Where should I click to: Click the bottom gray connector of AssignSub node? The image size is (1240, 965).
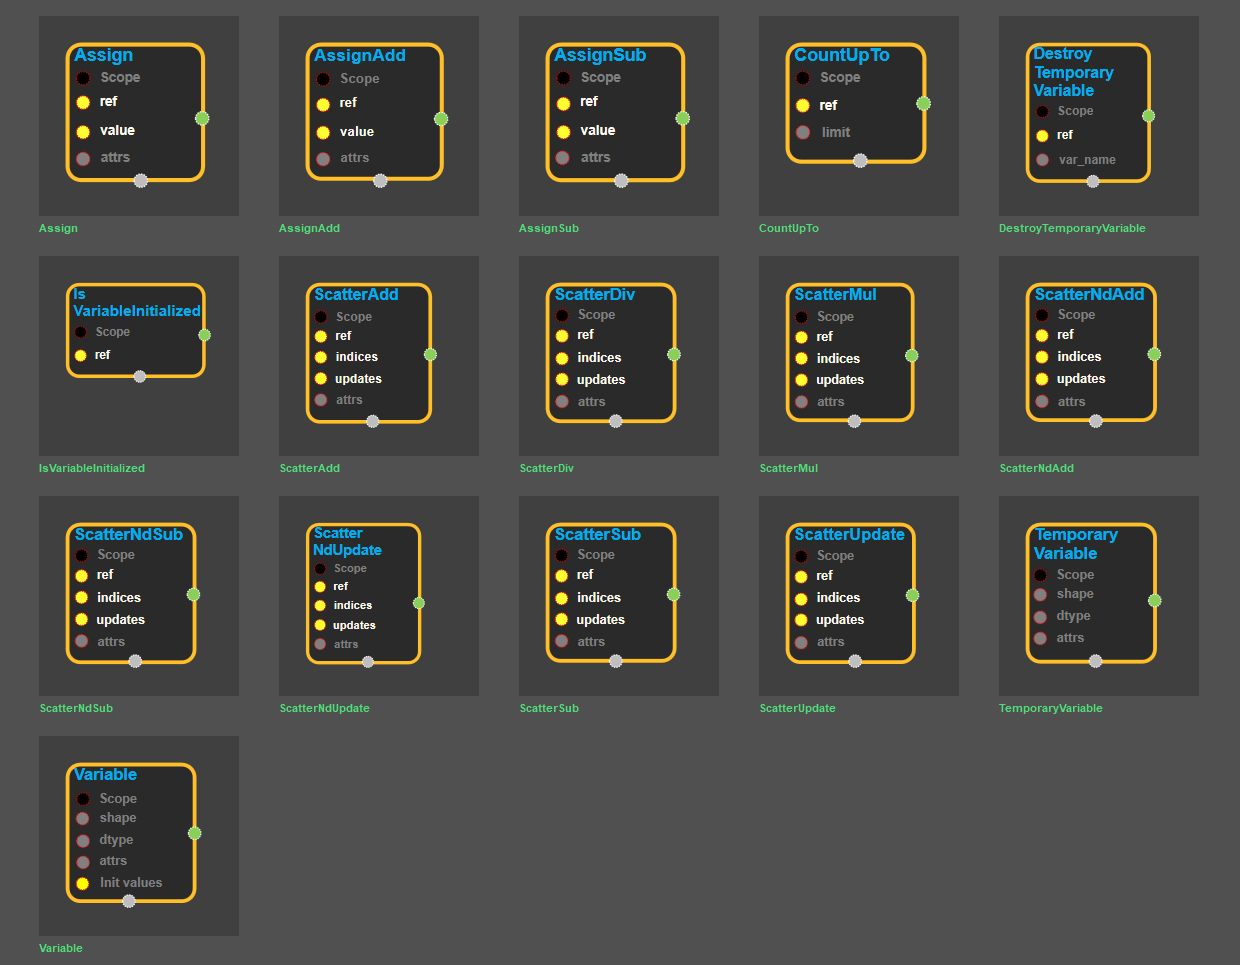621,181
